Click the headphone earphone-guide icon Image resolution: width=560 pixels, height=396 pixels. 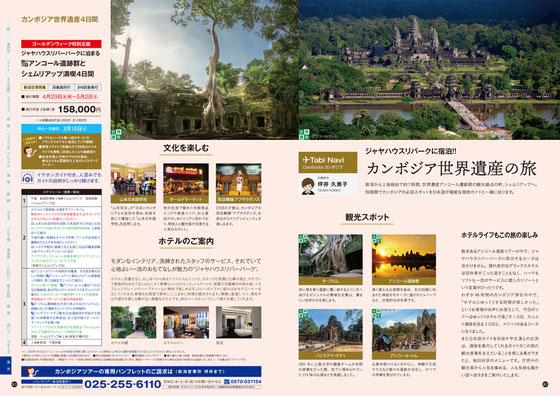point(28,178)
